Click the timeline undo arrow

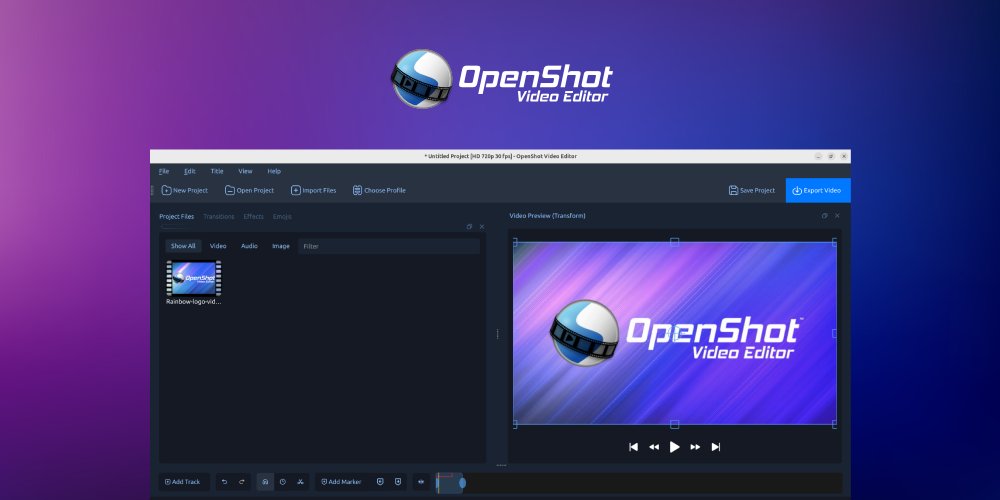click(224, 482)
